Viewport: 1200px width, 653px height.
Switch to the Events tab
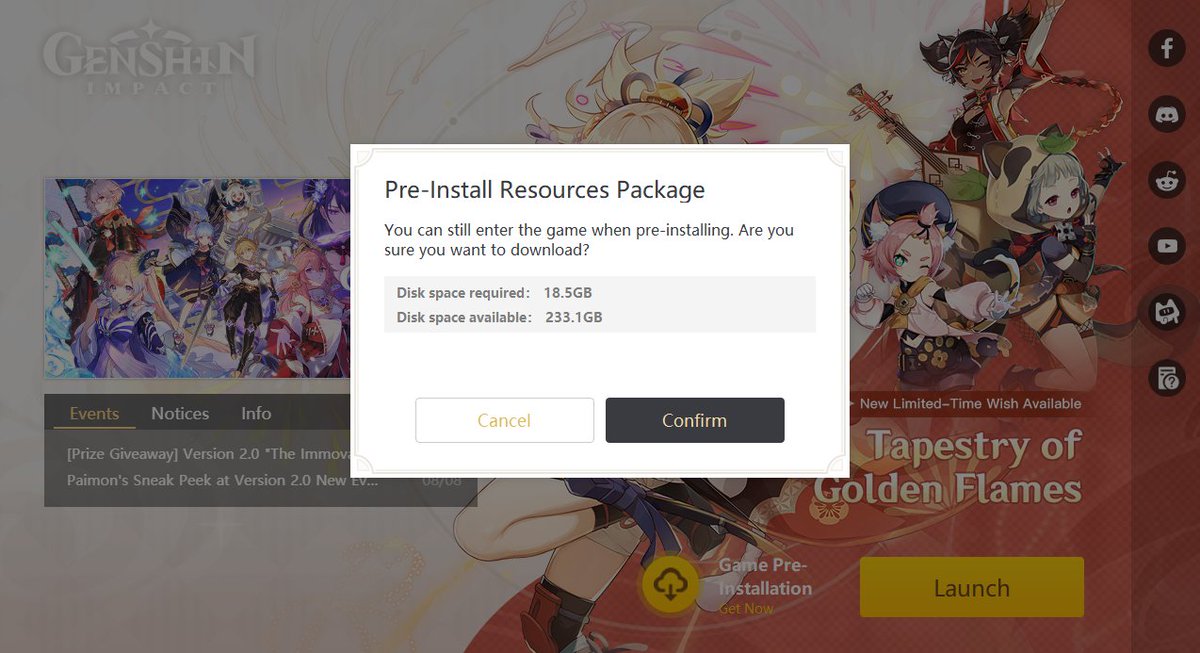(x=94, y=413)
